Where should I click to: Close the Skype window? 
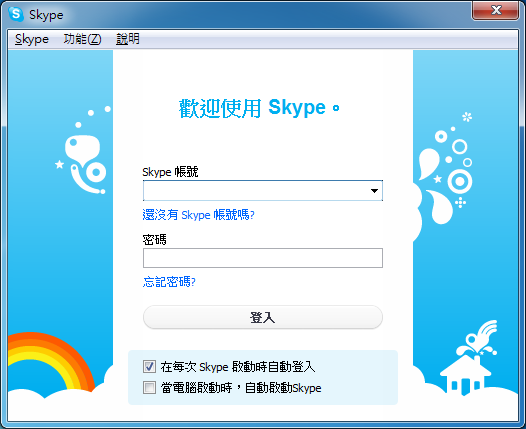pos(495,11)
